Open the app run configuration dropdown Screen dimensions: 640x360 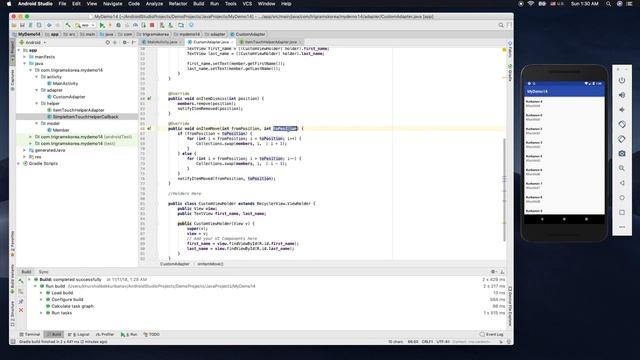[x=85, y=25]
